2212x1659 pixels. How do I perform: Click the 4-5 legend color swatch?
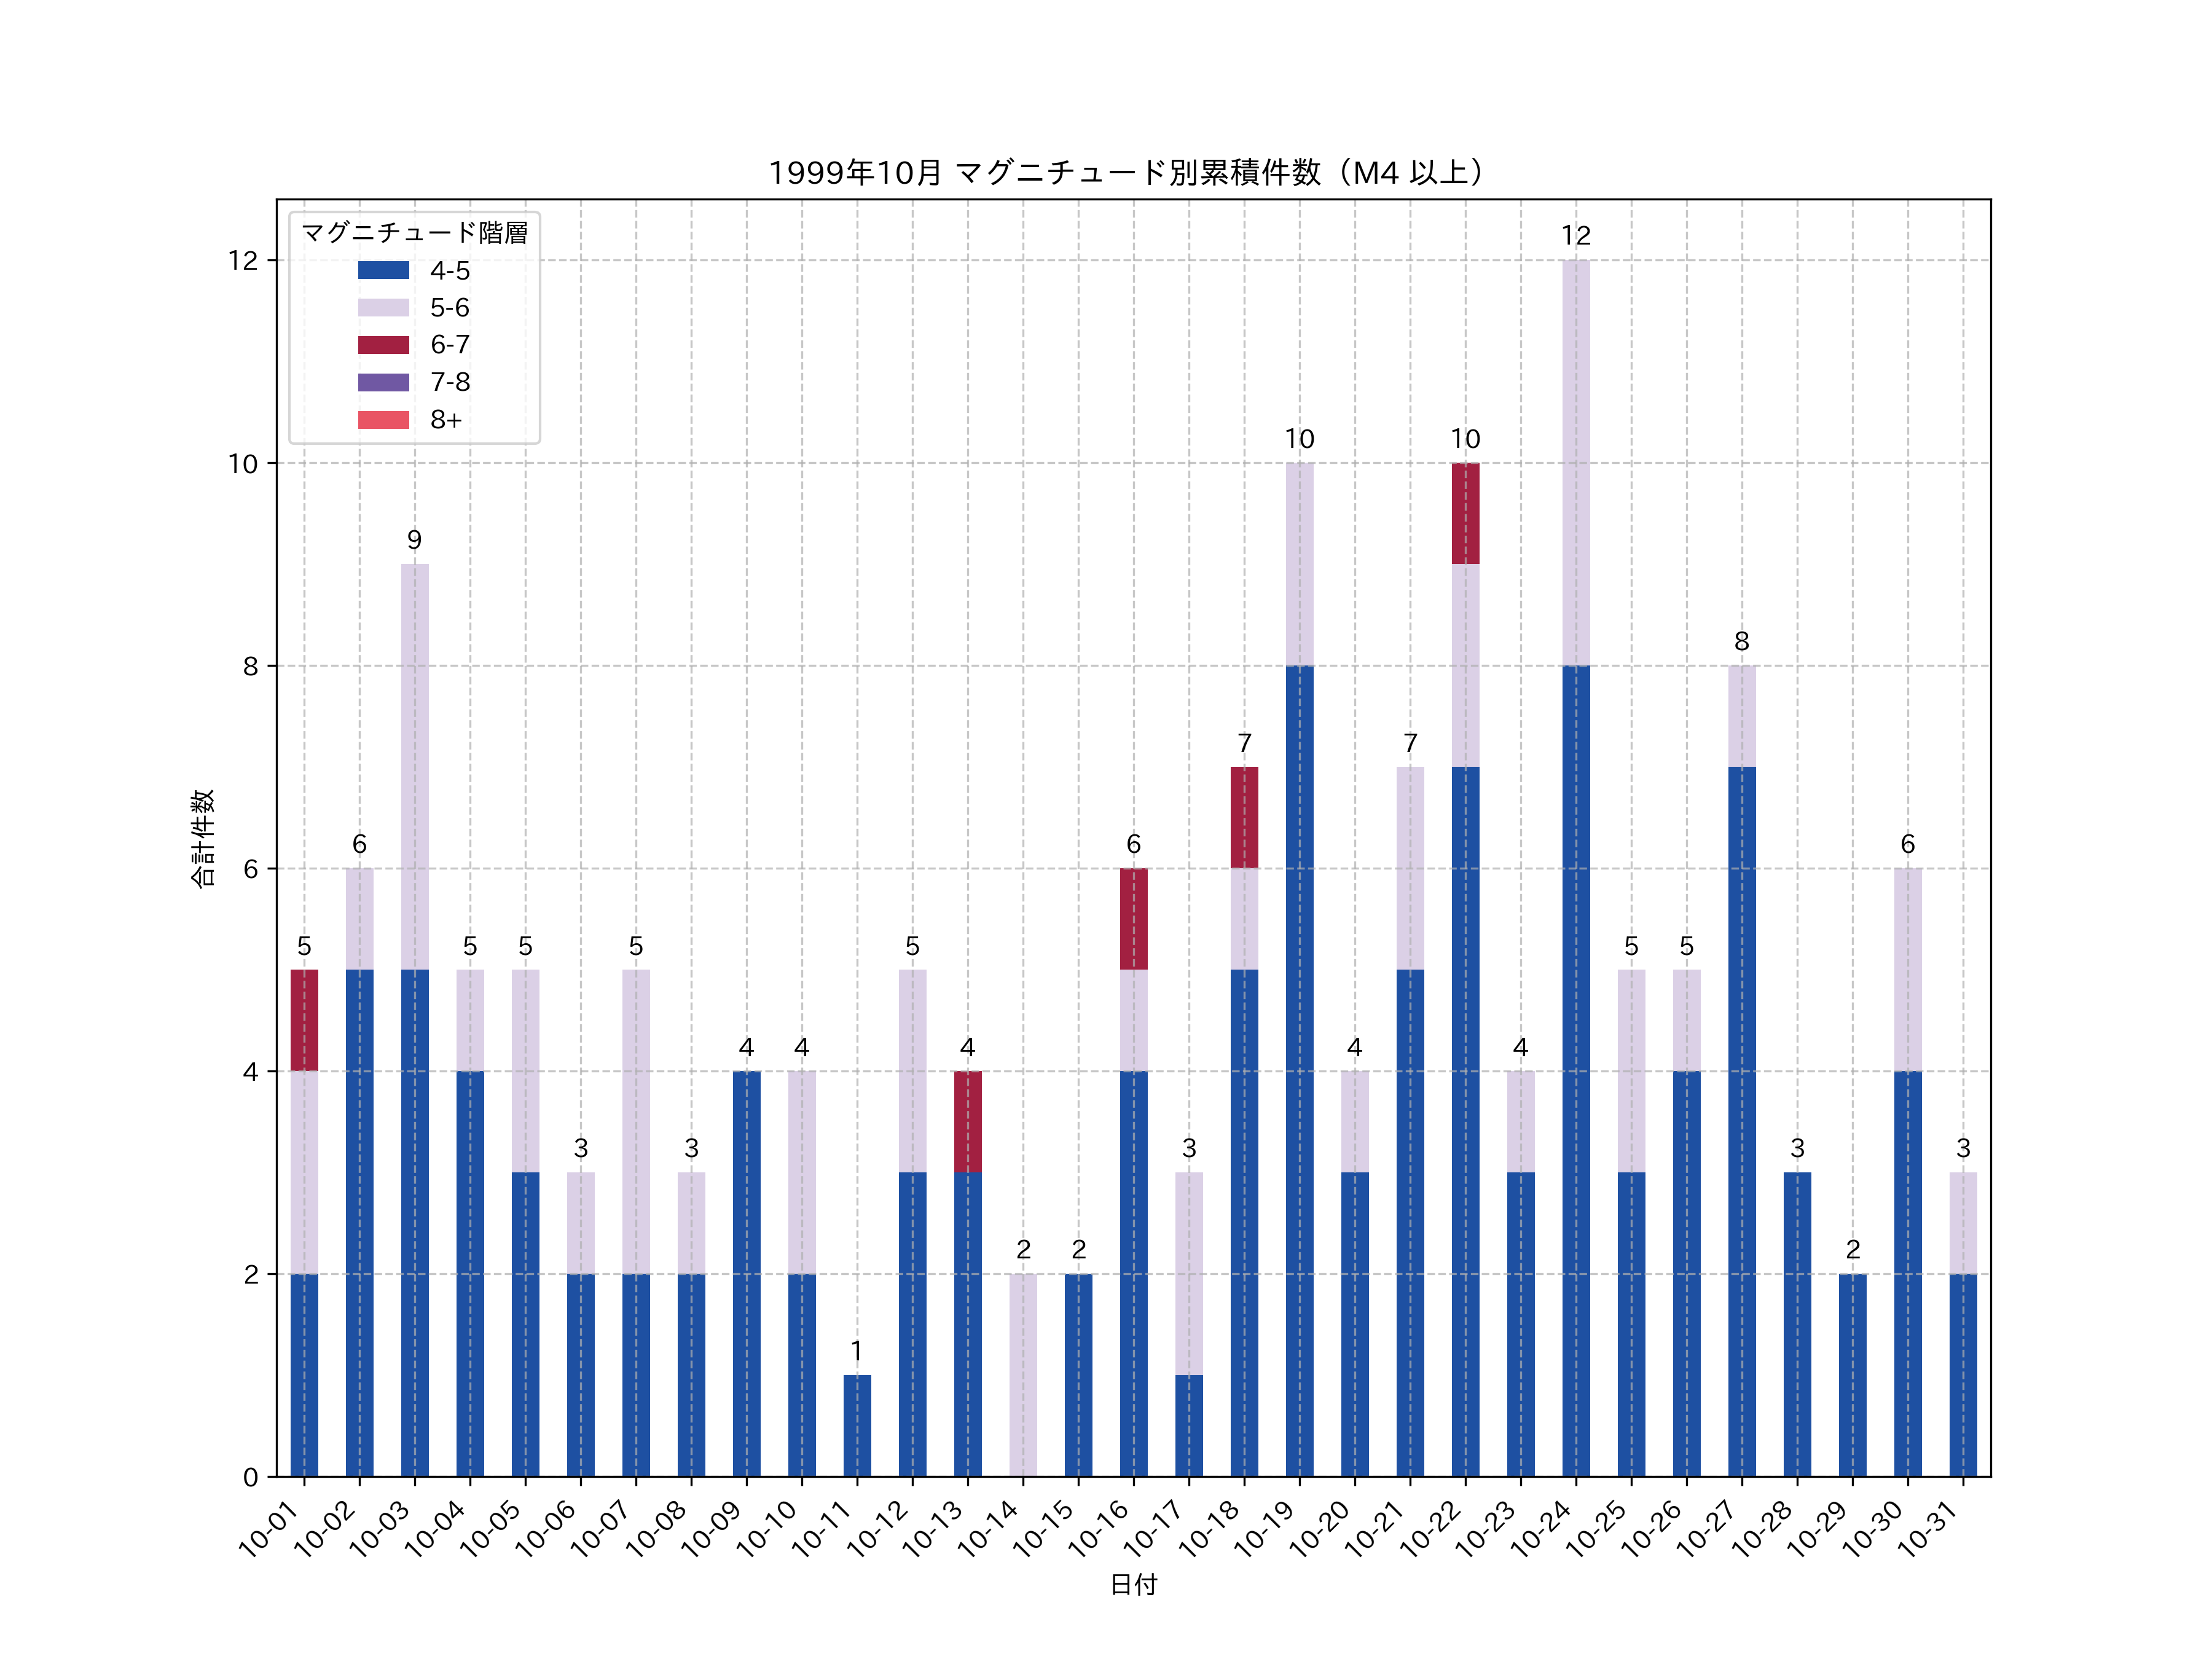tap(383, 270)
